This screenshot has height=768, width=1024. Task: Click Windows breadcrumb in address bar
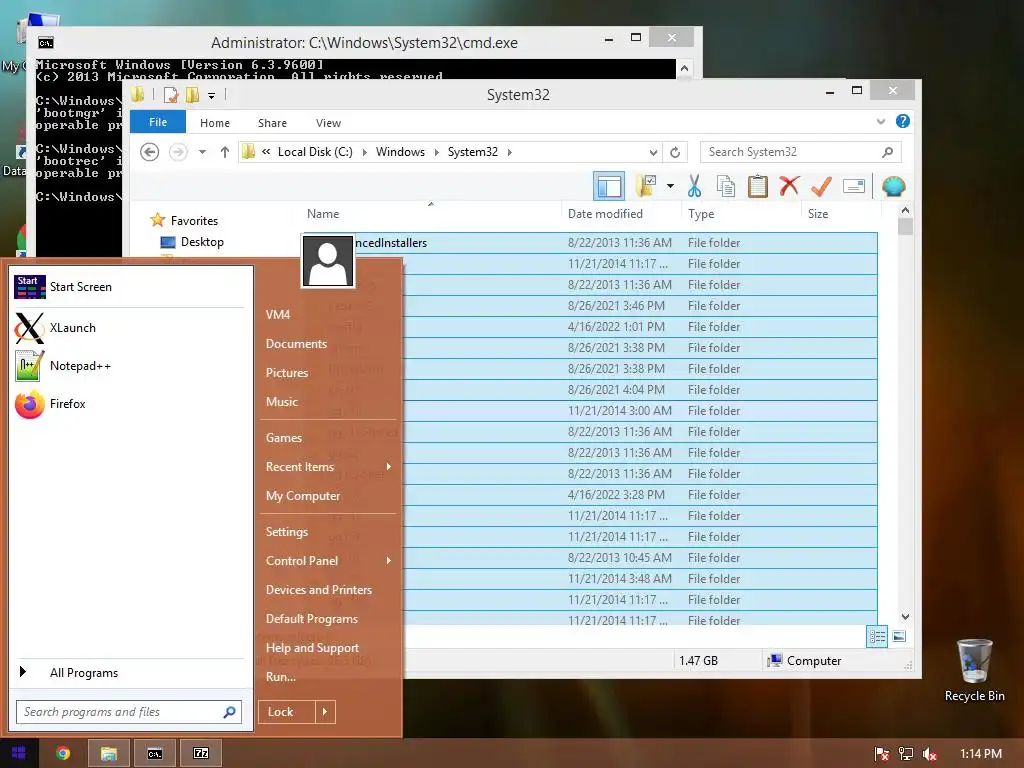pos(400,152)
